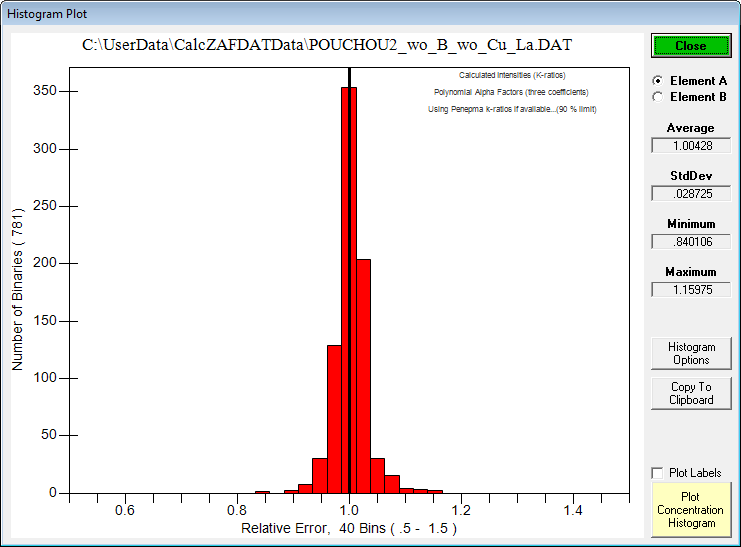Click Plot Concentration Histogram button

[691, 509]
